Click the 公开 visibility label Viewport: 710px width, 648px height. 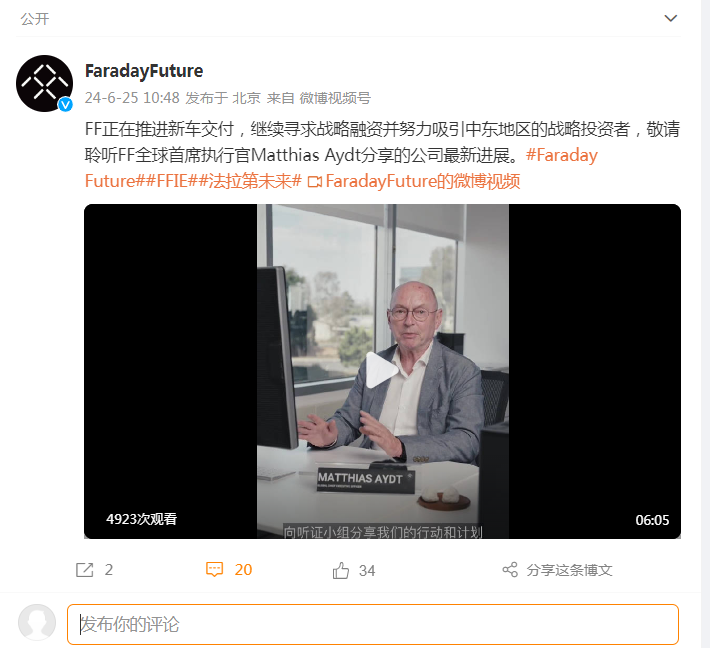pos(35,19)
